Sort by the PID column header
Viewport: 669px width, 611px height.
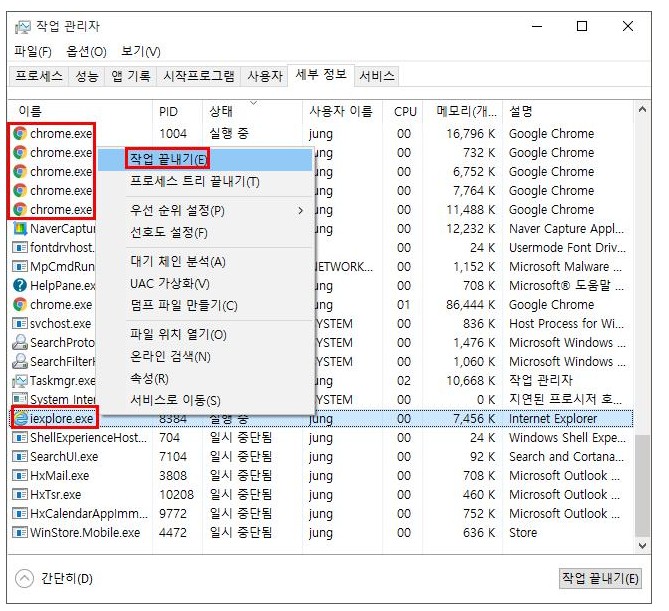[x=168, y=111]
